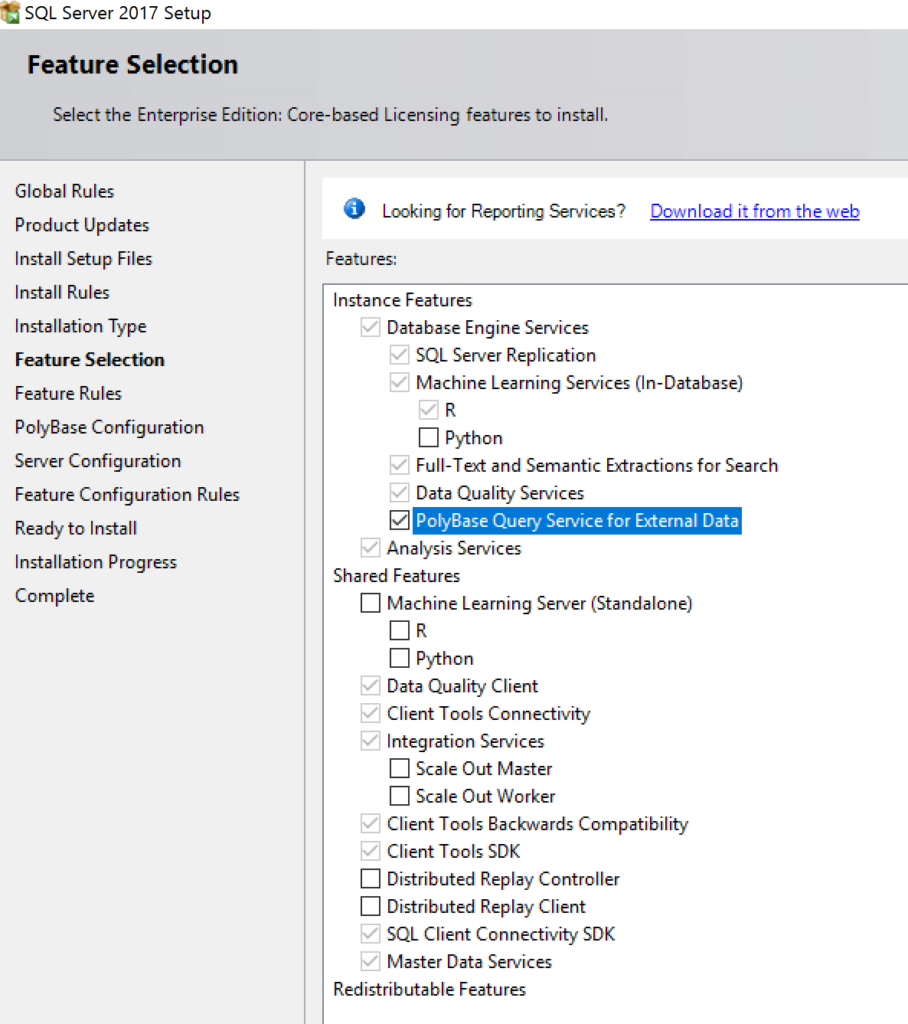
Task: Click the blue information icon beside Reporting Services
Action: click(354, 209)
